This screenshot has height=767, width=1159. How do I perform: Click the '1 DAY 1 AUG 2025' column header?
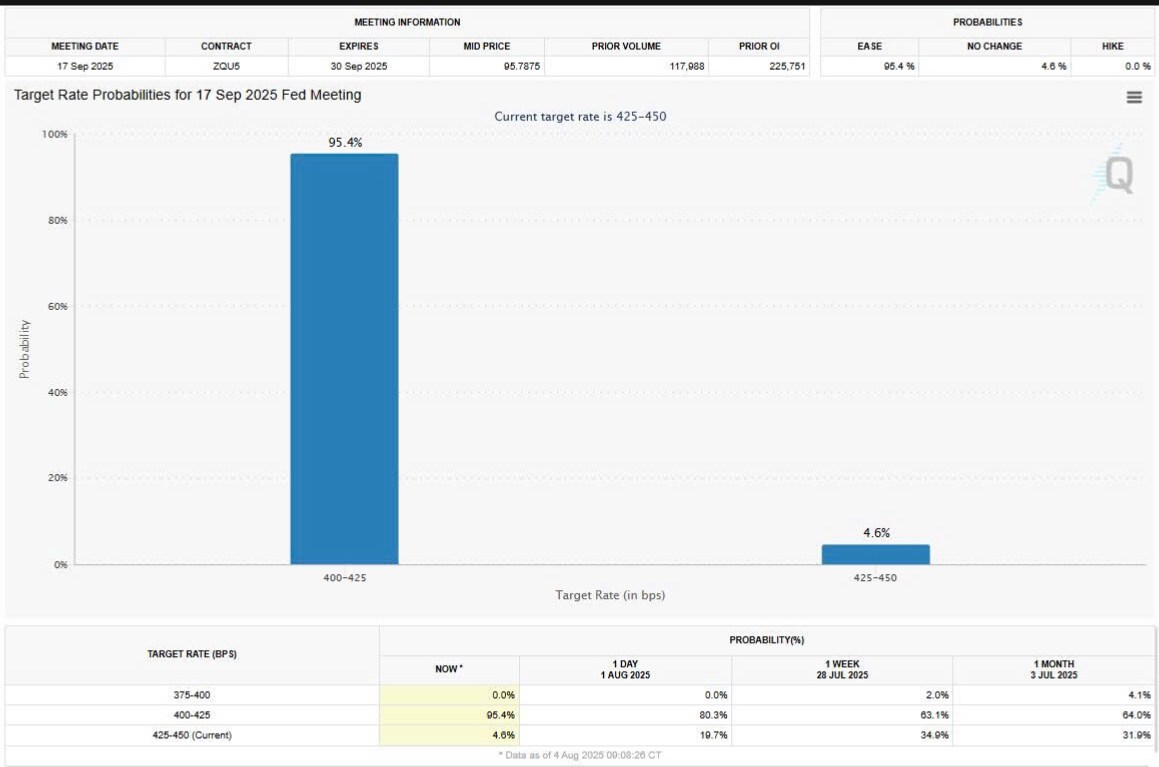[x=625, y=669]
